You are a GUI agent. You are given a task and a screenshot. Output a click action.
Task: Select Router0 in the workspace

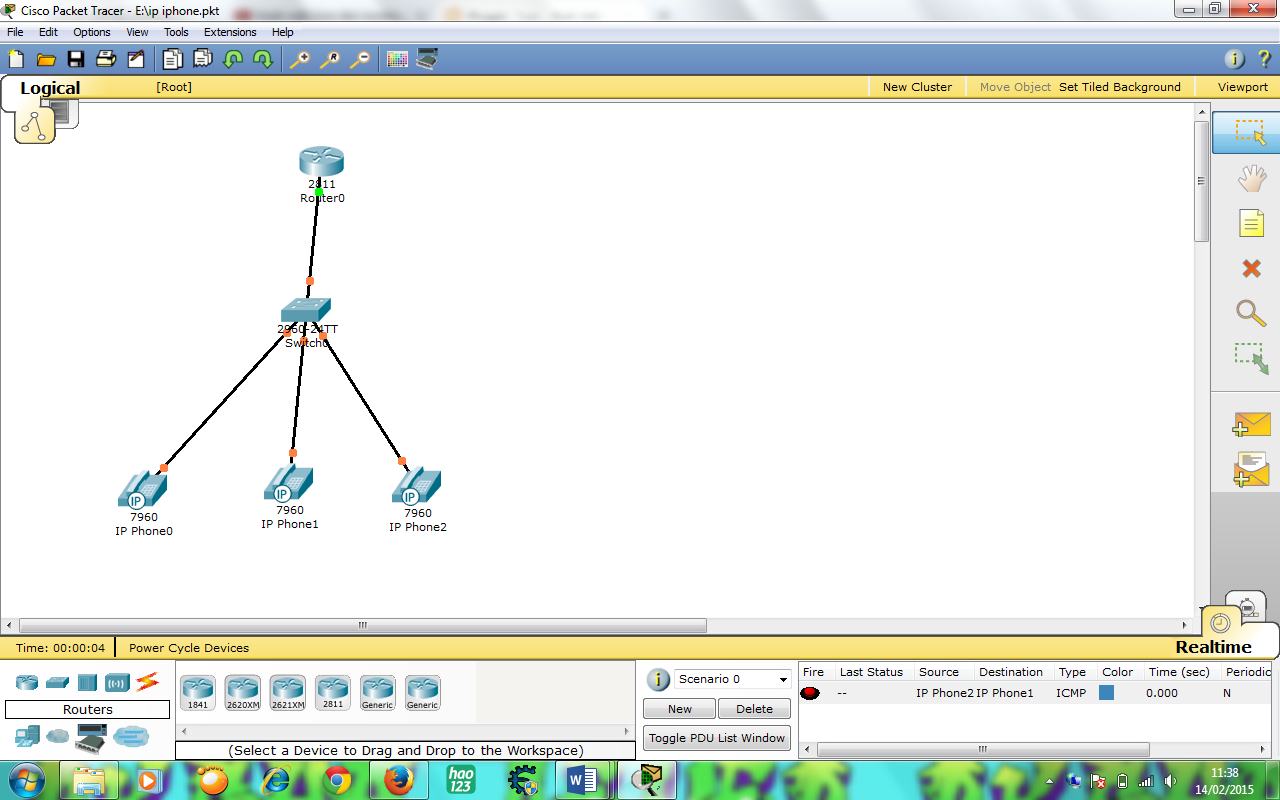click(321, 163)
